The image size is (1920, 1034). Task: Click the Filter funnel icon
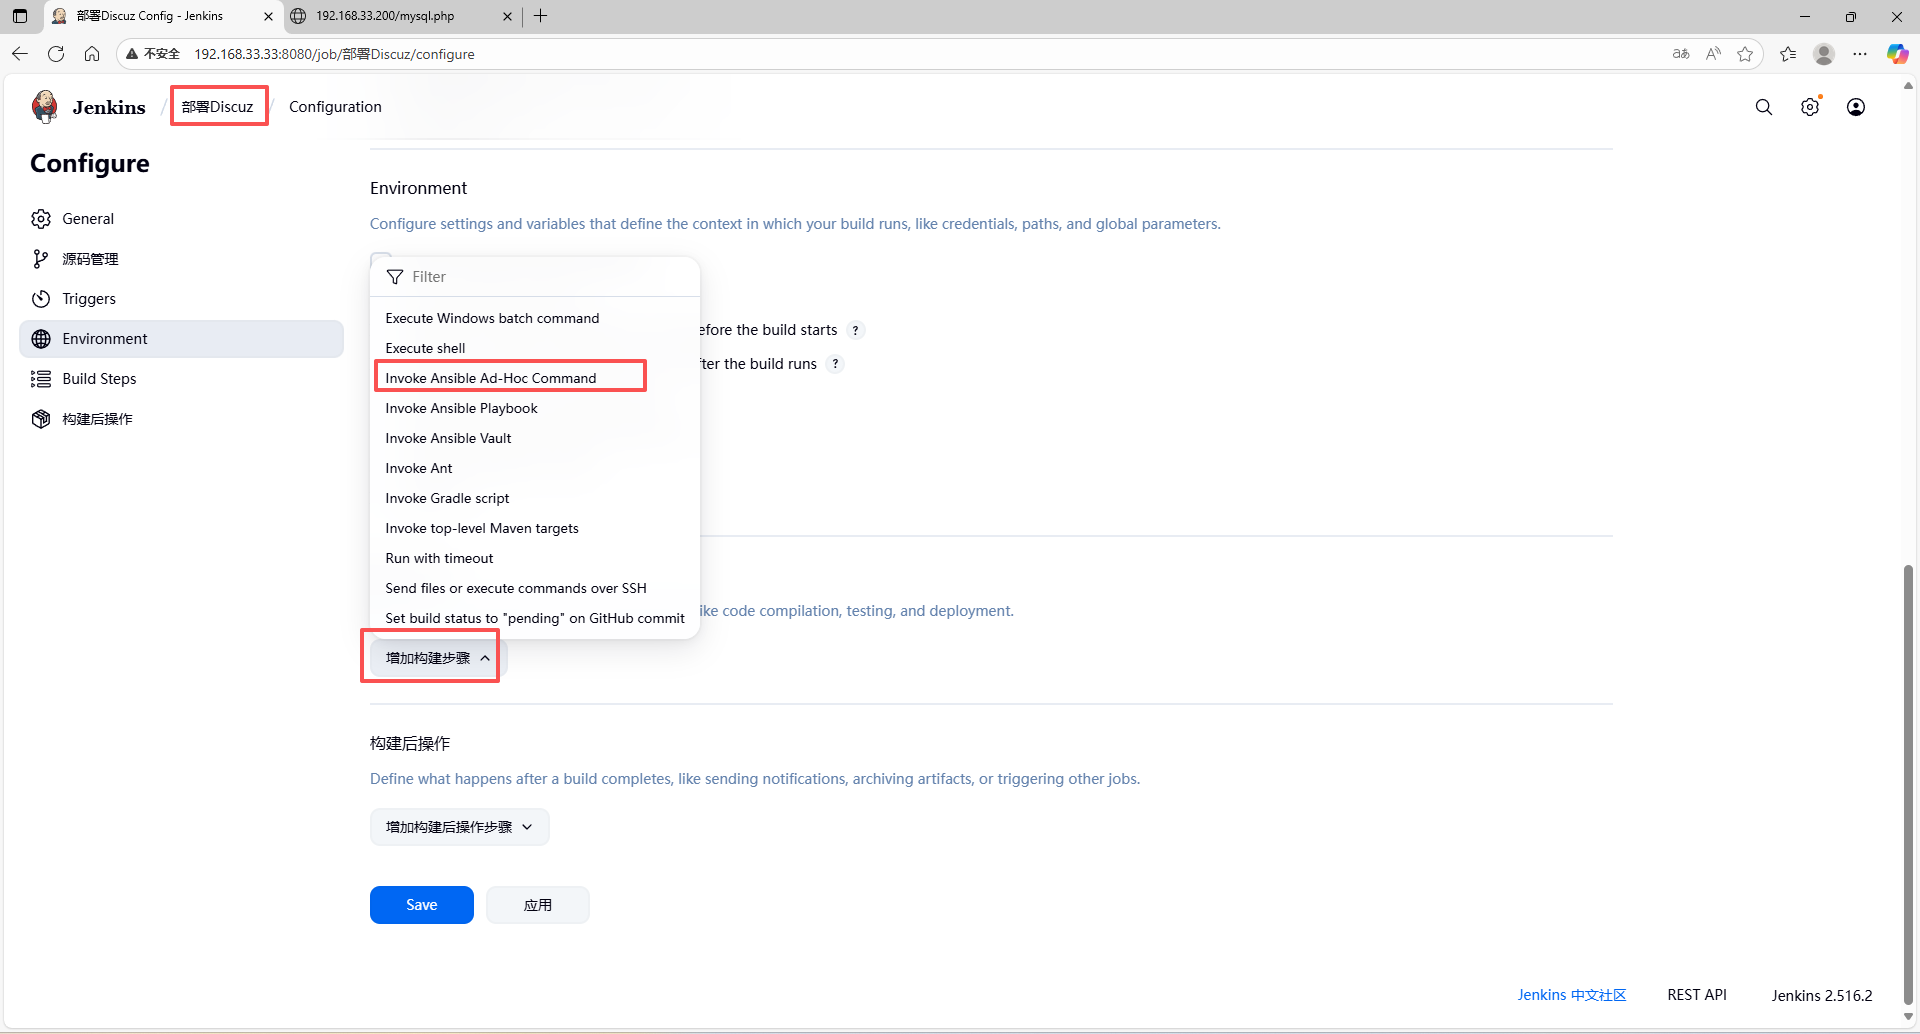click(x=395, y=277)
